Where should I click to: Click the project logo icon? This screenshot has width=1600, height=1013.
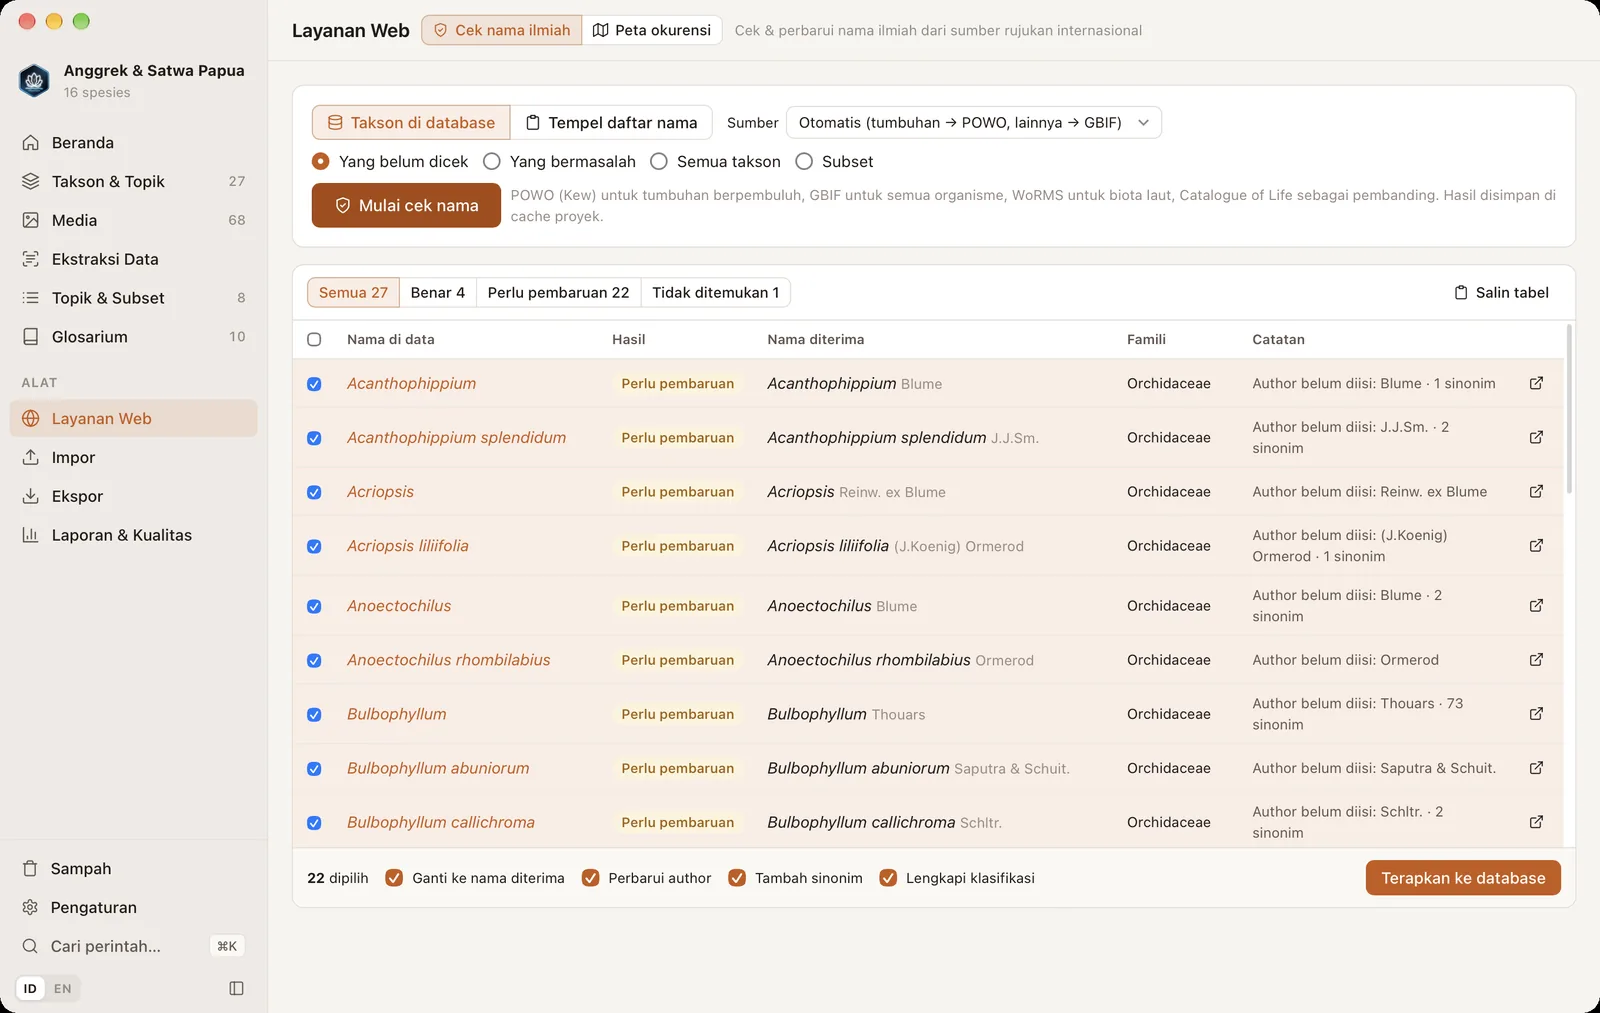point(34,81)
